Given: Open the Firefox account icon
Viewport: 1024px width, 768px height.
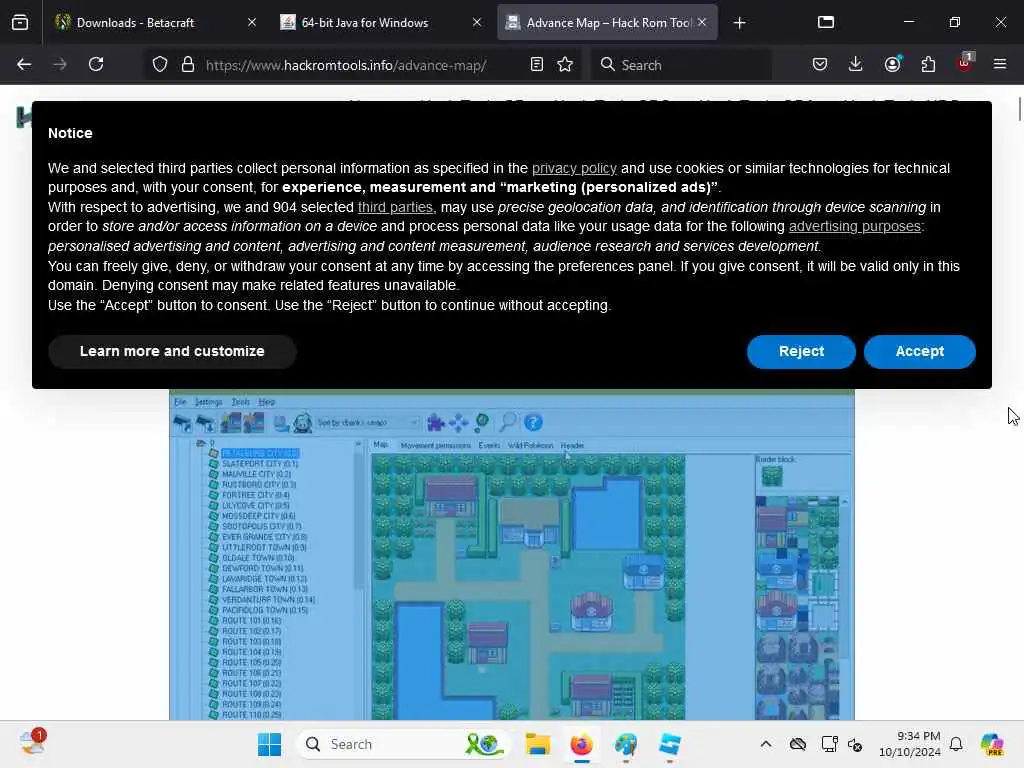Looking at the screenshot, I should click(892, 64).
